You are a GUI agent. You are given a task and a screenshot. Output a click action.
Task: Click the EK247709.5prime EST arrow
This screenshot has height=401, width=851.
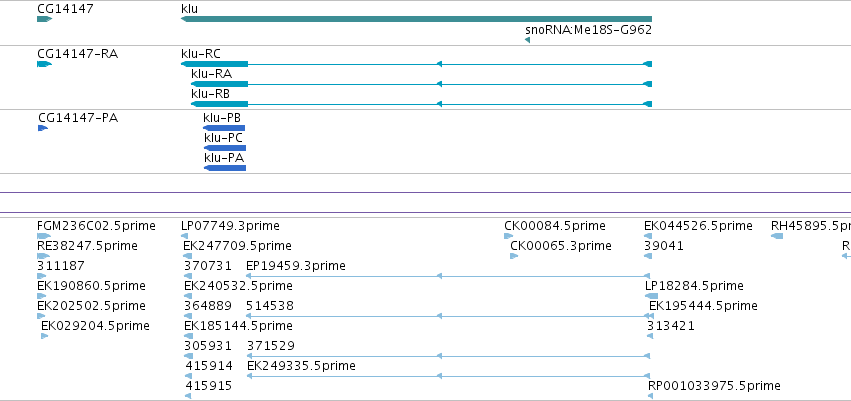point(187,256)
